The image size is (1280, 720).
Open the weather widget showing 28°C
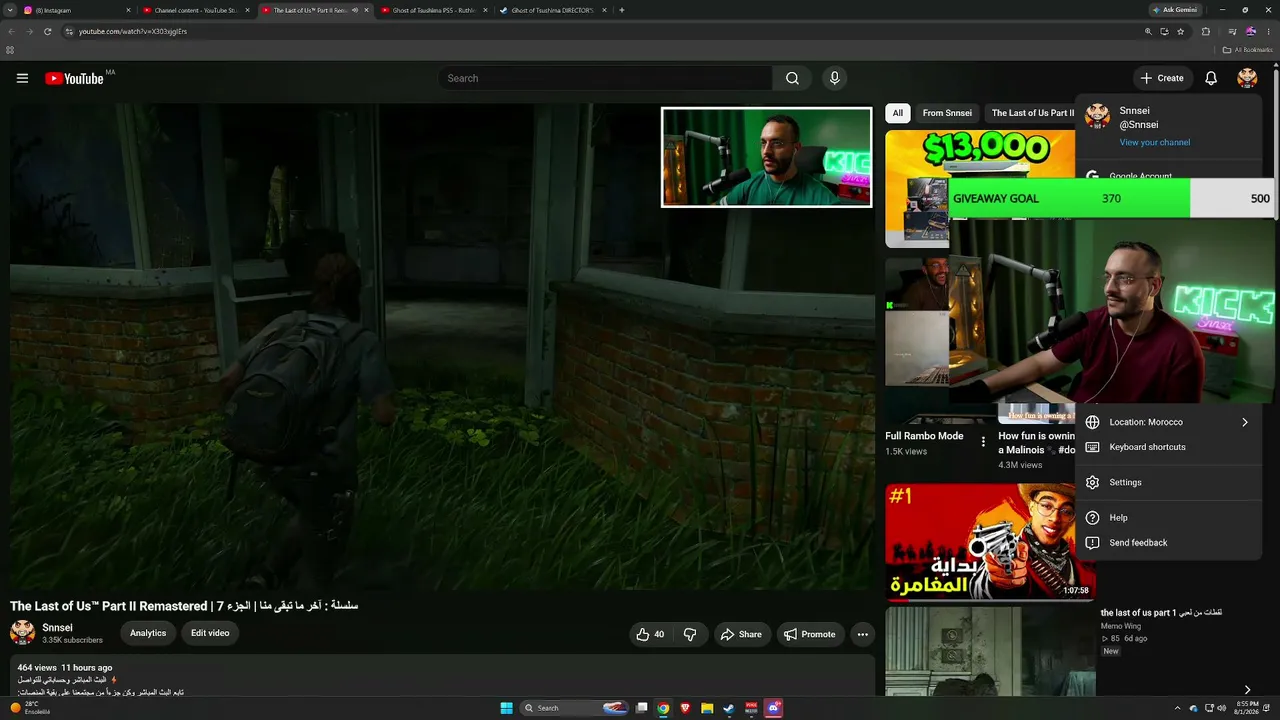tap(29, 708)
